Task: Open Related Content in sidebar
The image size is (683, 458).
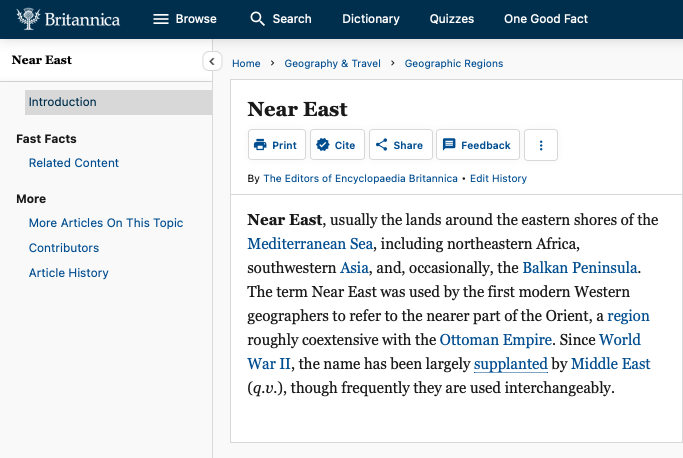Action: point(74,163)
